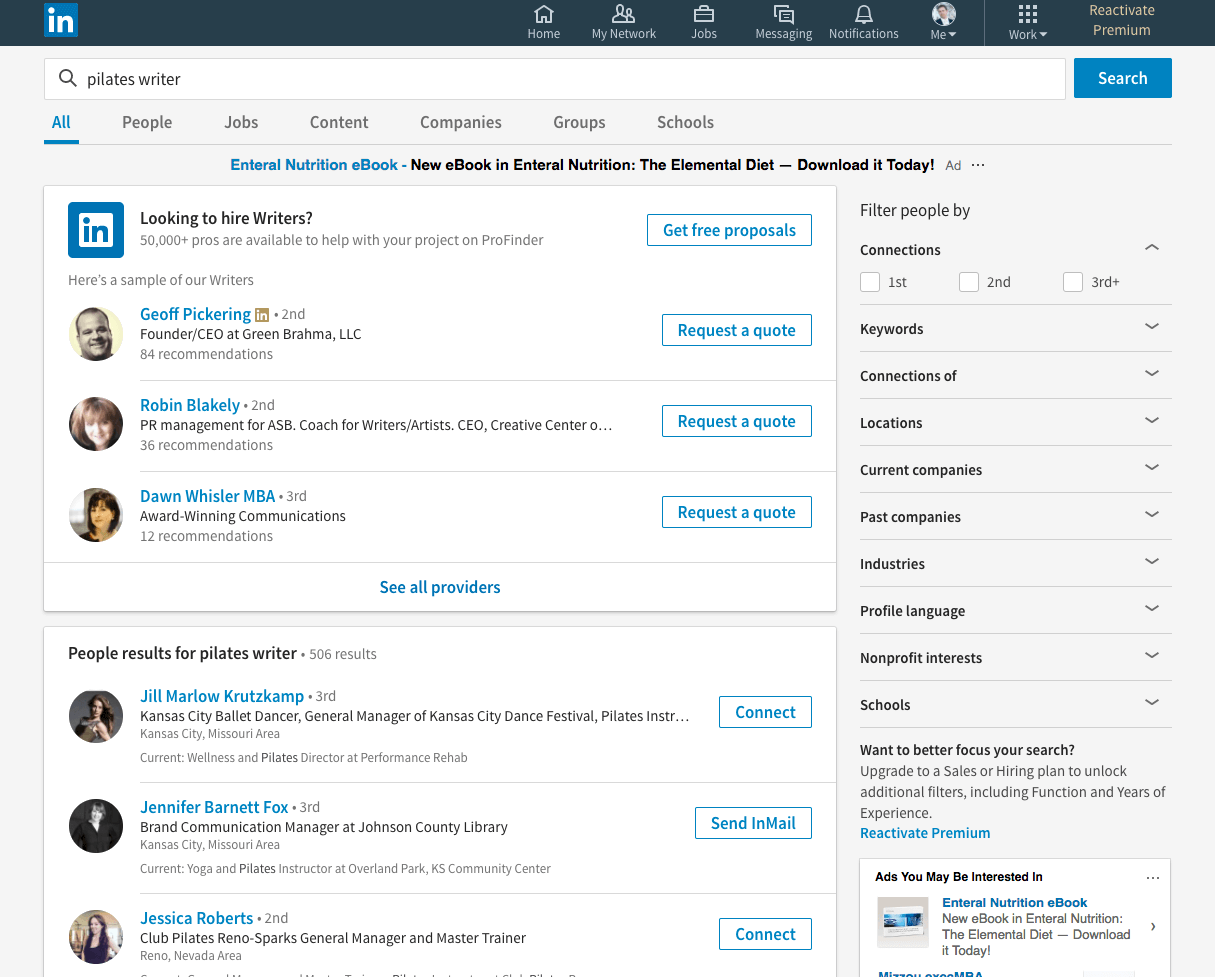Image resolution: width=1215 pixels, height=977 pixels.
Task: Connect with Jessica Roberts
Action: pos(765,934)
